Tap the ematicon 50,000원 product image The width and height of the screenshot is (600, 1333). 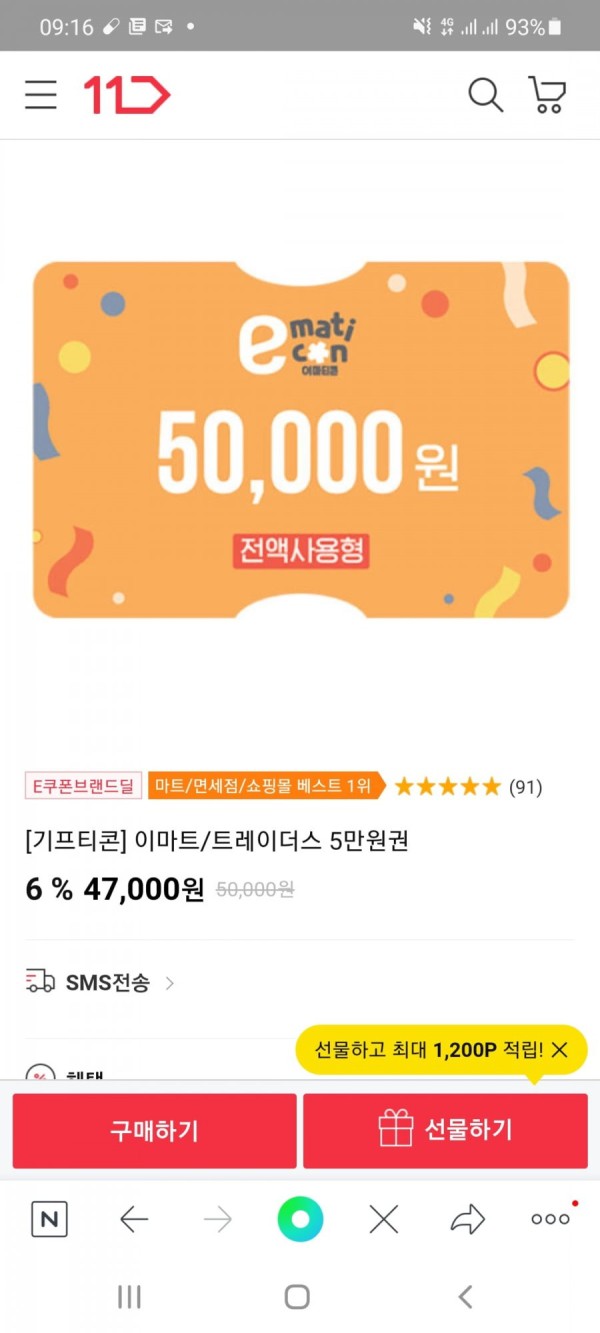click(x=301, y=440)
